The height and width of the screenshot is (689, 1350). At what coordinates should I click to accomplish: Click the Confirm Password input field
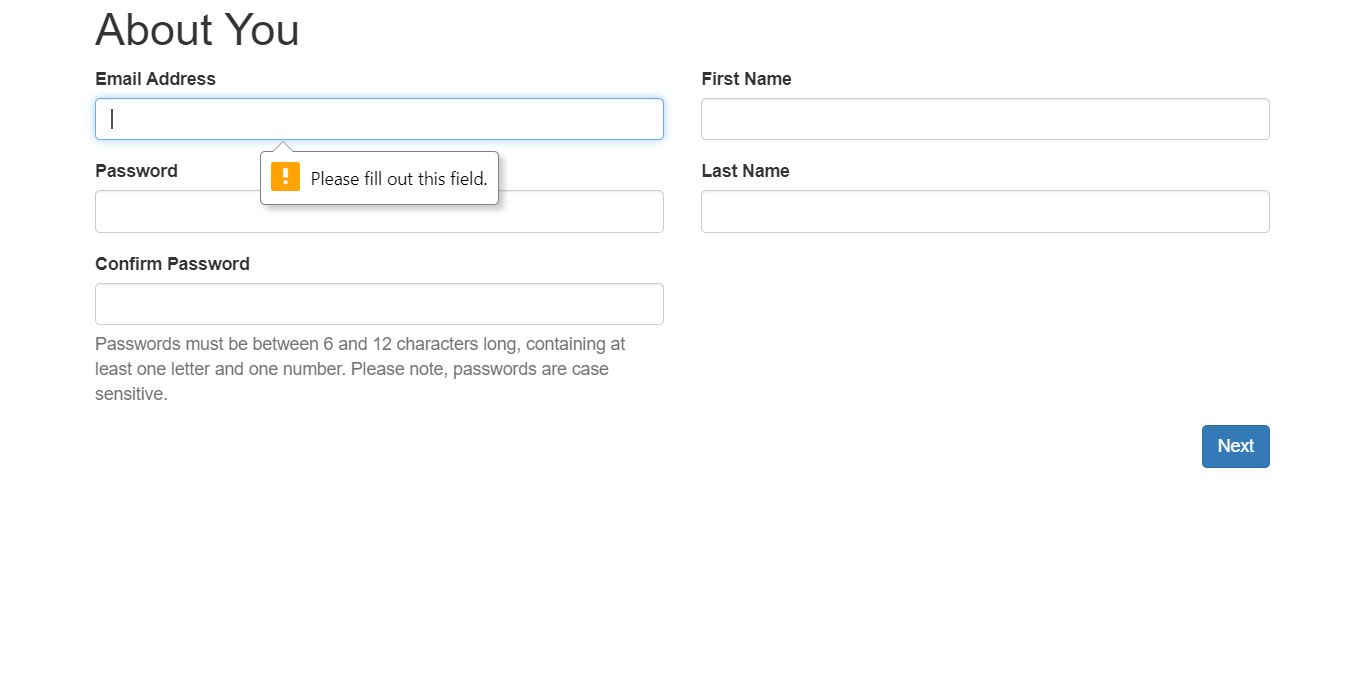click(378, 303)
